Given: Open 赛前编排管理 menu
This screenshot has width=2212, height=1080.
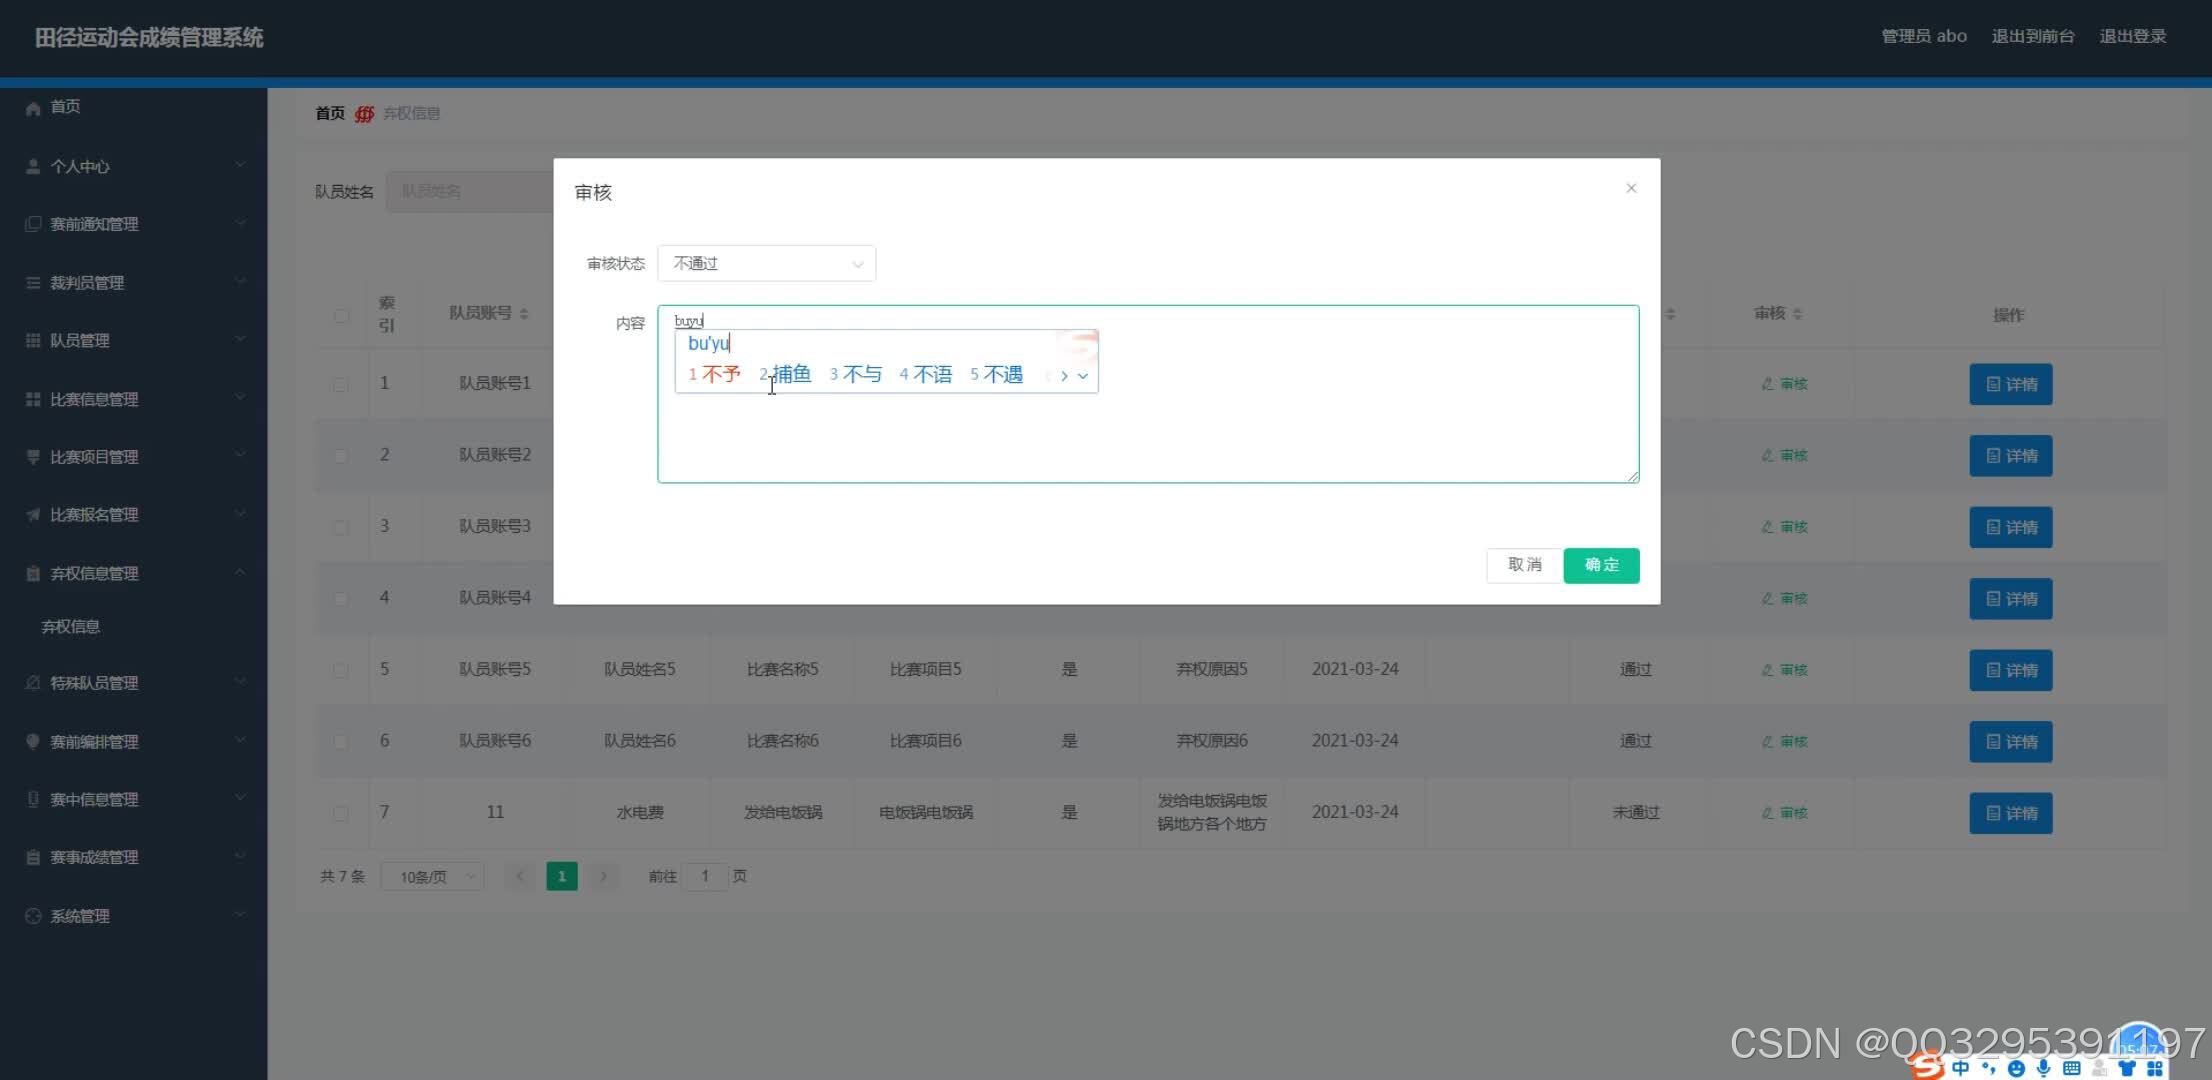Looking at the screenshot, I should click(x=133, y=741).
